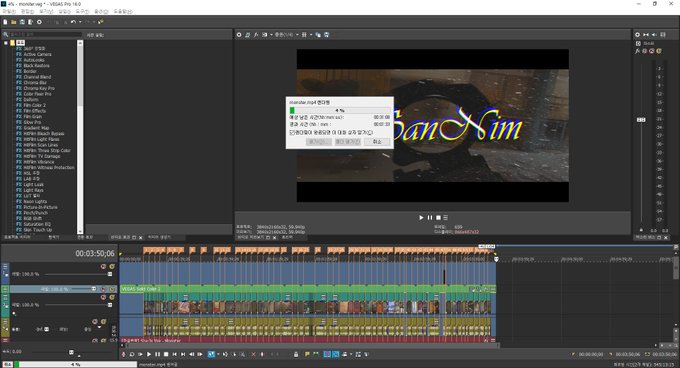Mute the yellow audio track

tap(95, 322)
